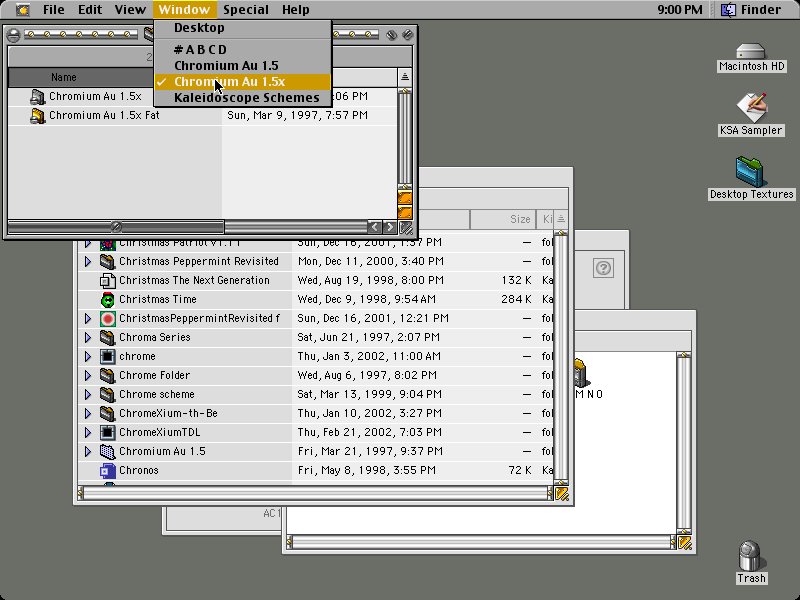Select the Chrome scheme folder icon
This screenshot has height=600, width=800.
tap(107, 395)
